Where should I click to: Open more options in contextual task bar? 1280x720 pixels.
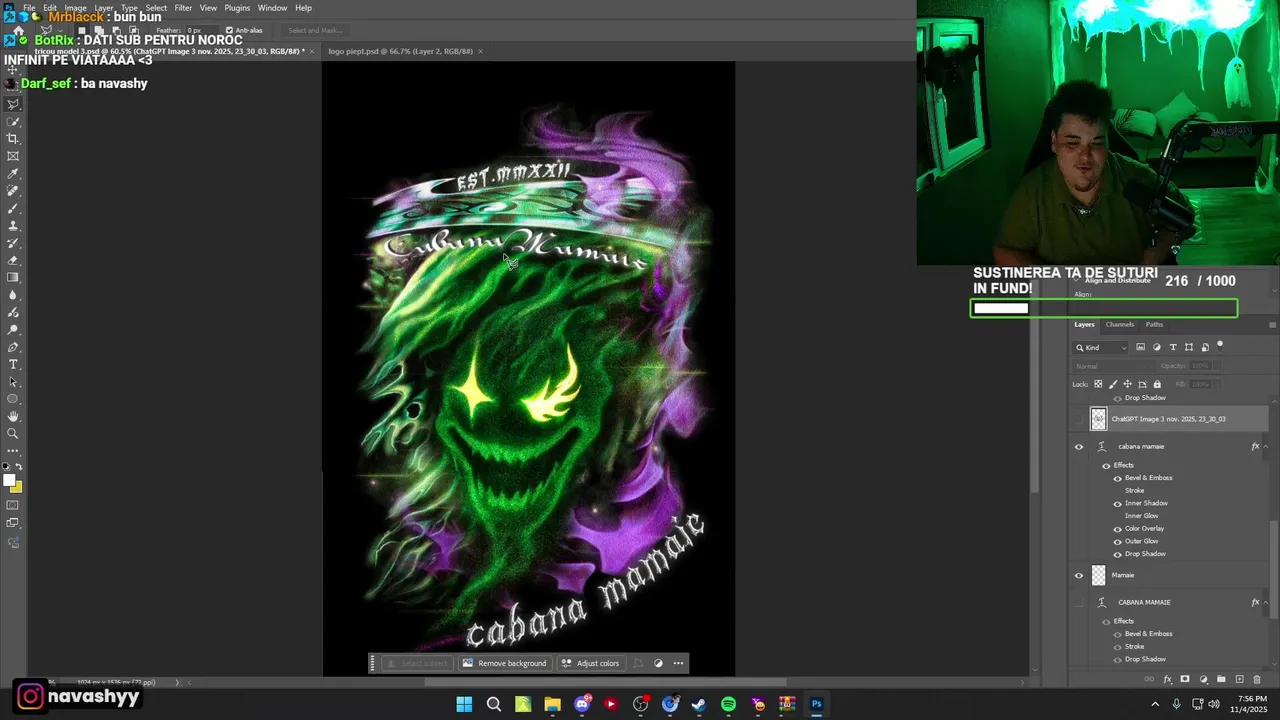pos(678,663)
